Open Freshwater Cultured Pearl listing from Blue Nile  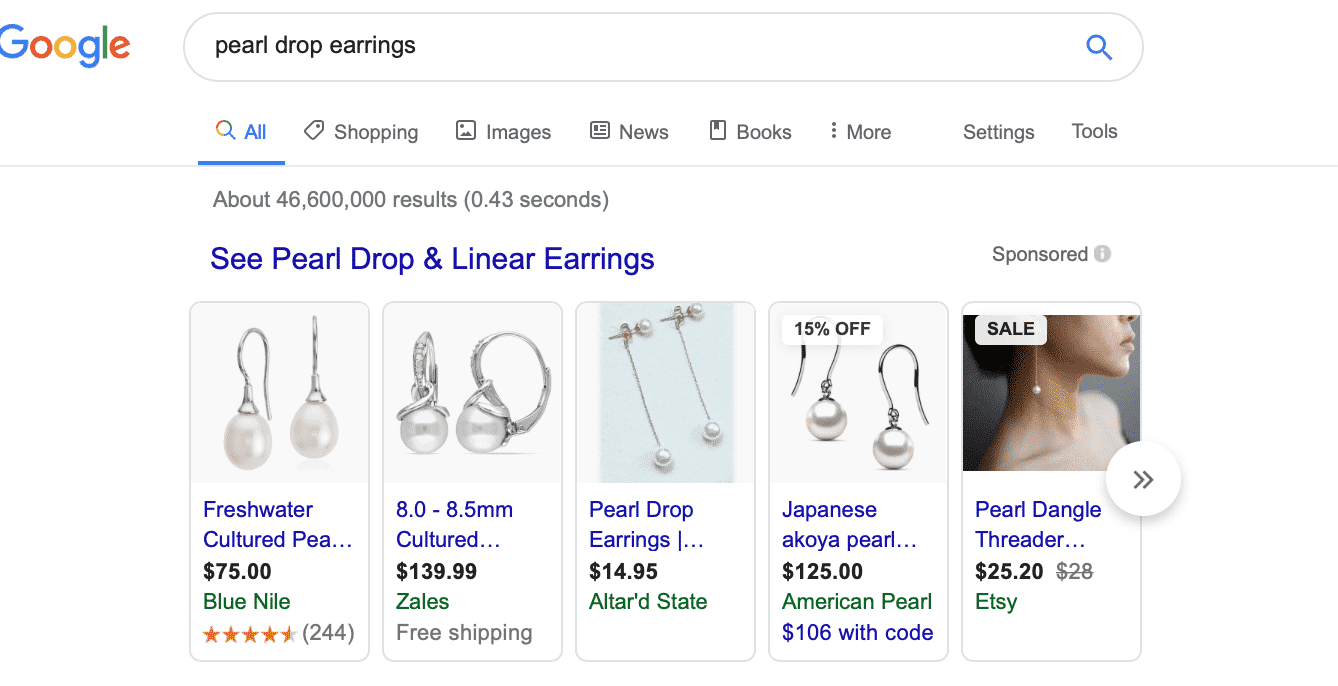tap(278, 524)
